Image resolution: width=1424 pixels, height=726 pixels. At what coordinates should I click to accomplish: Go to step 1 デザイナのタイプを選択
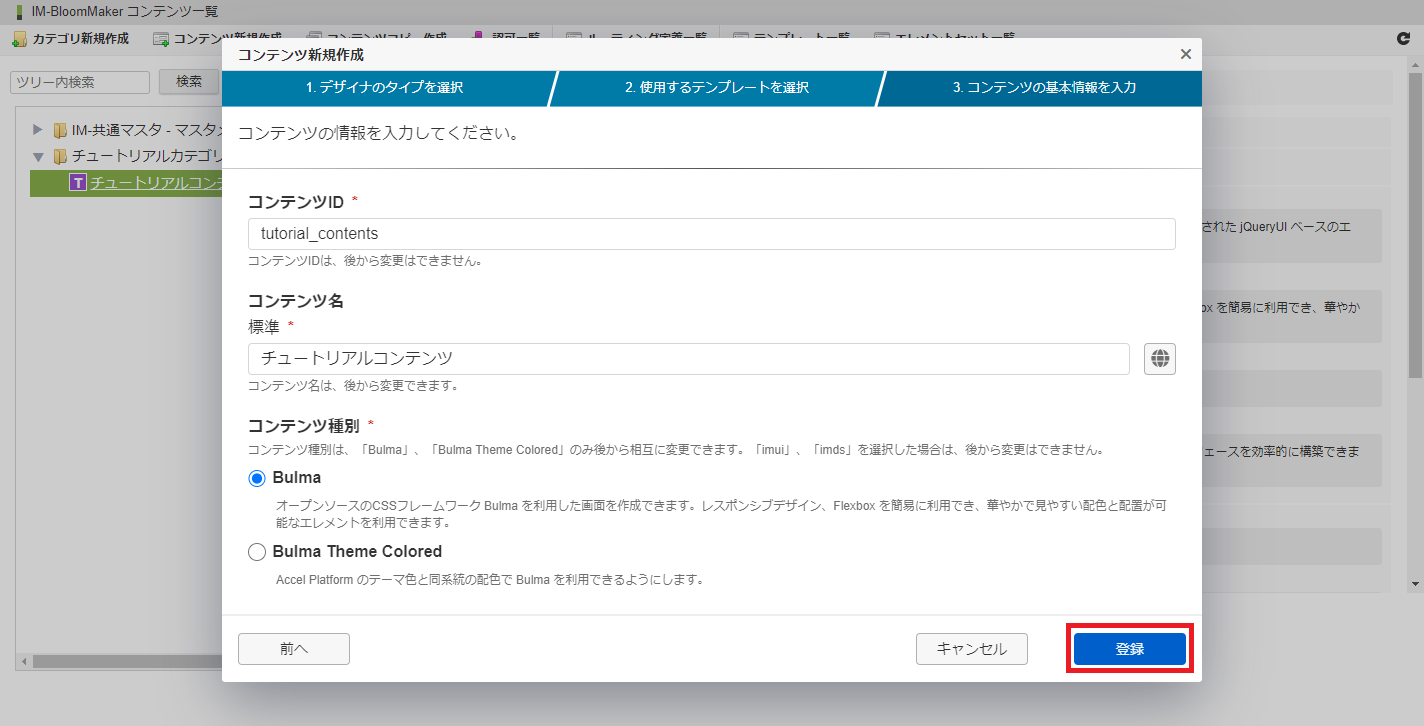pos(385,88)
